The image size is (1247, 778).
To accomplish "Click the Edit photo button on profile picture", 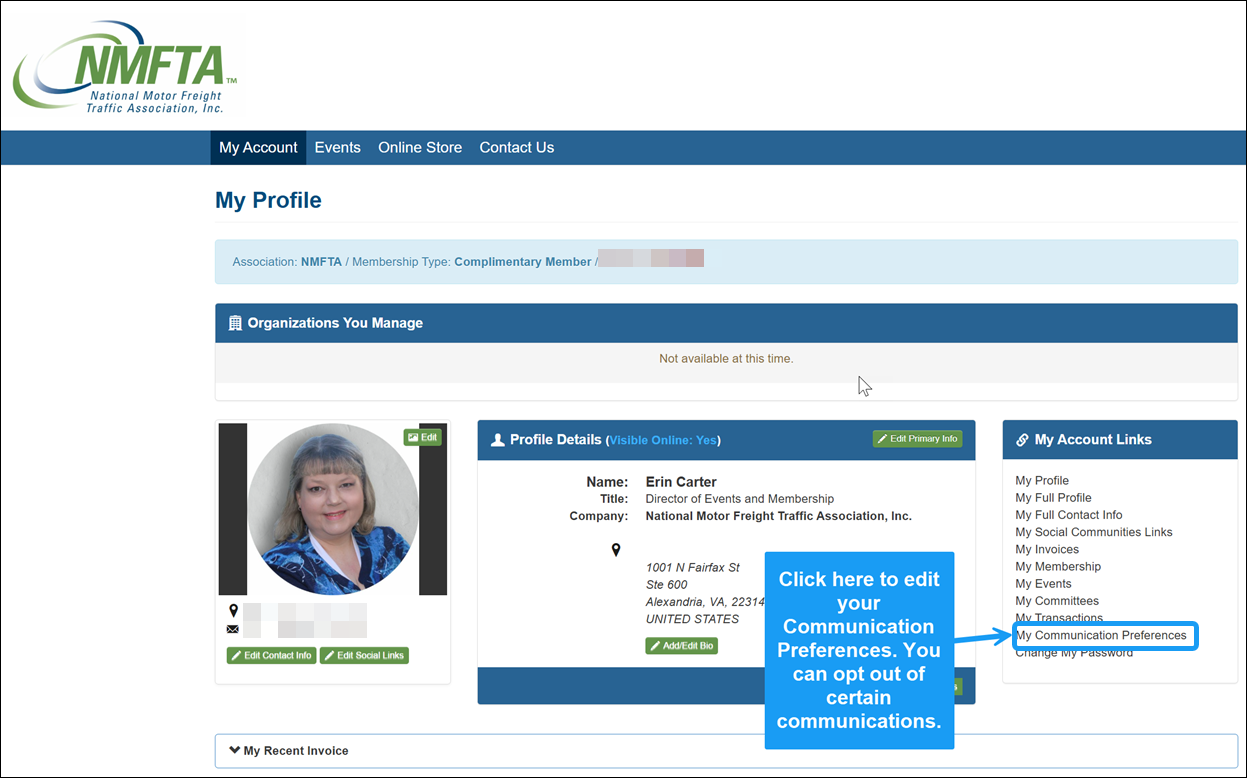I will [422, 437].
